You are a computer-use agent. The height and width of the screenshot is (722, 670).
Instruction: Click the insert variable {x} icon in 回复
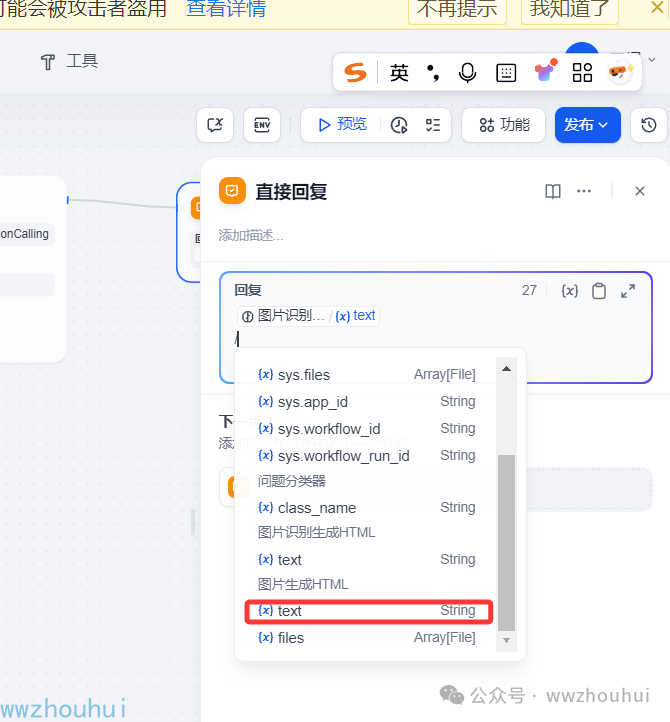[x=570, y=291]
